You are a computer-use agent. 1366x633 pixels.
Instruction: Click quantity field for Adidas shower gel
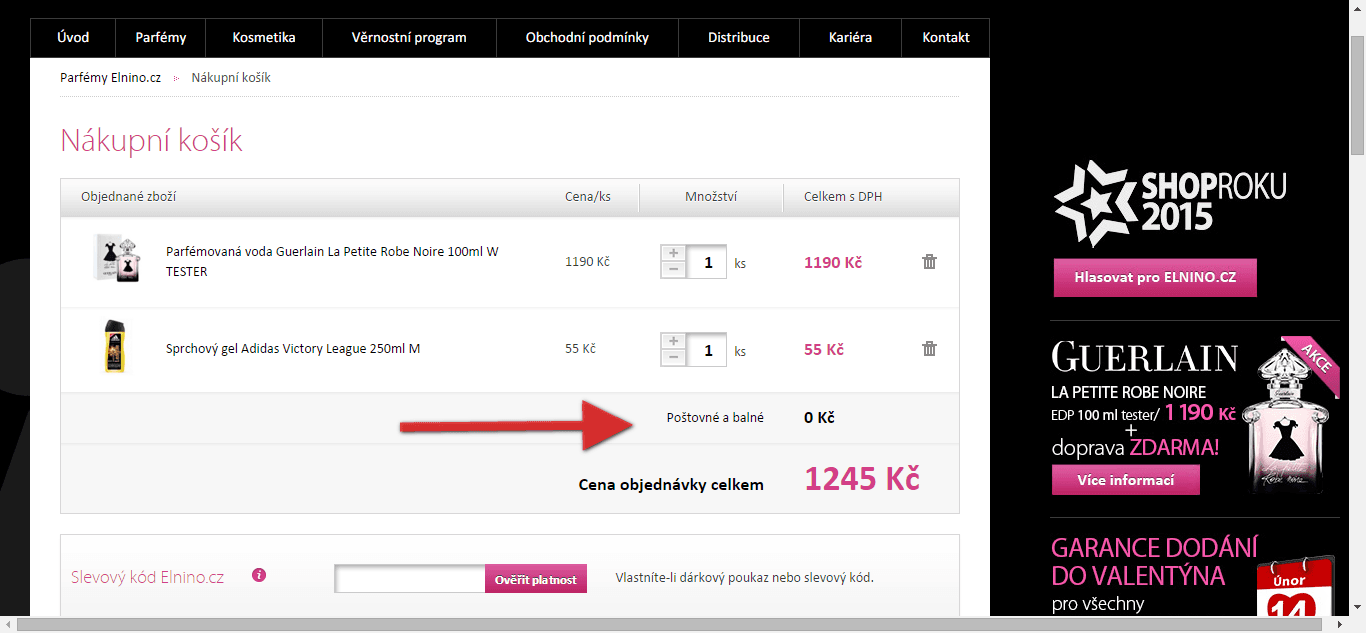[x=707, y=350]
